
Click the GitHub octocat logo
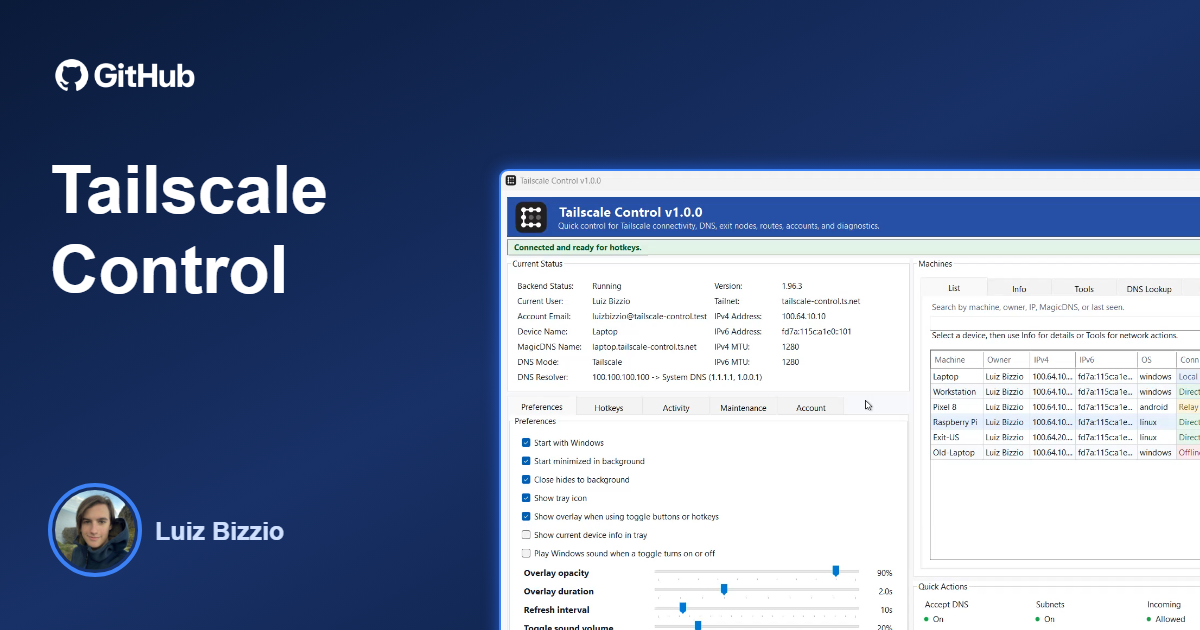72,76
